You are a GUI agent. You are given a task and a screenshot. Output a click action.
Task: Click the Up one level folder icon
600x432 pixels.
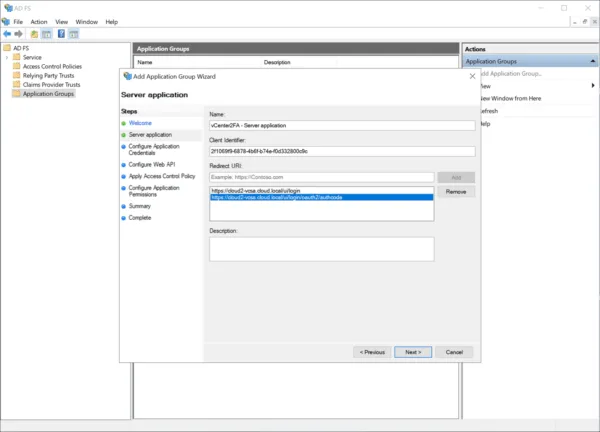pyautogui.click(x=34, y=34)
